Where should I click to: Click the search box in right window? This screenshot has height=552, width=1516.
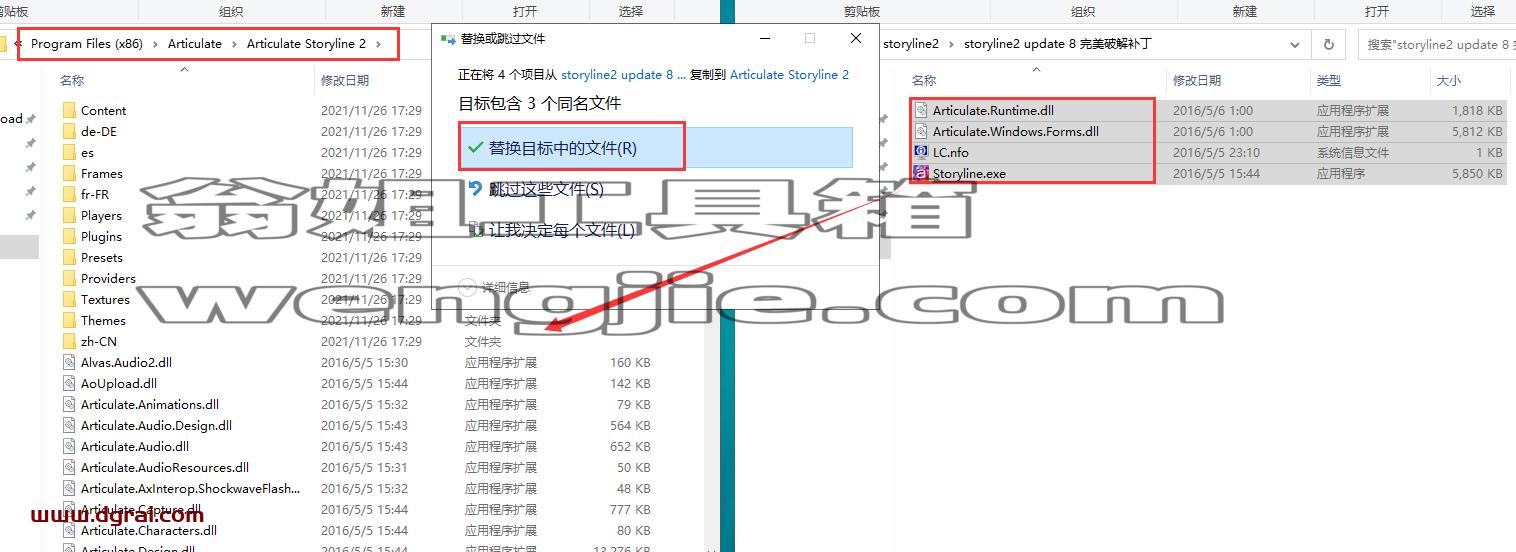pyautogui.click(x=1437, y=44)
